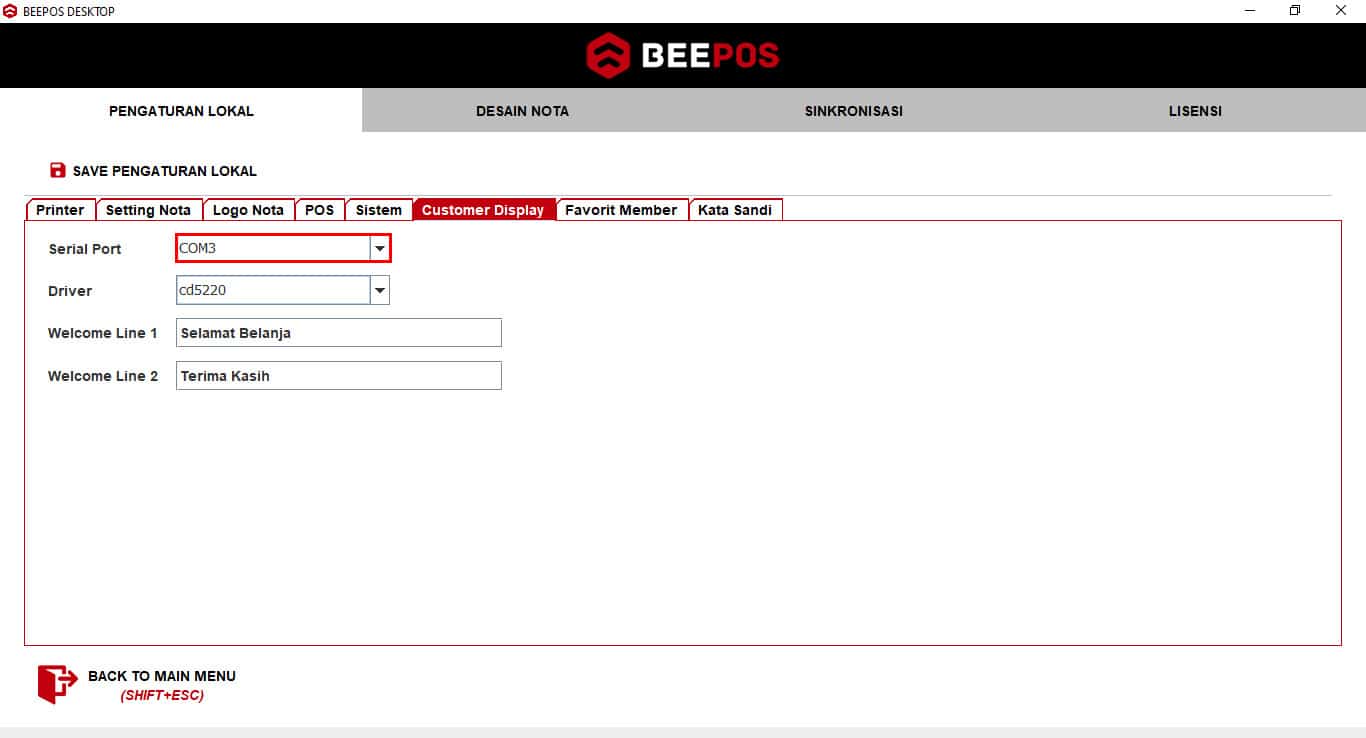Select the COM3 serial port combo box
The height and width of the screenshot is (738, 1366).
click(283, 248)
